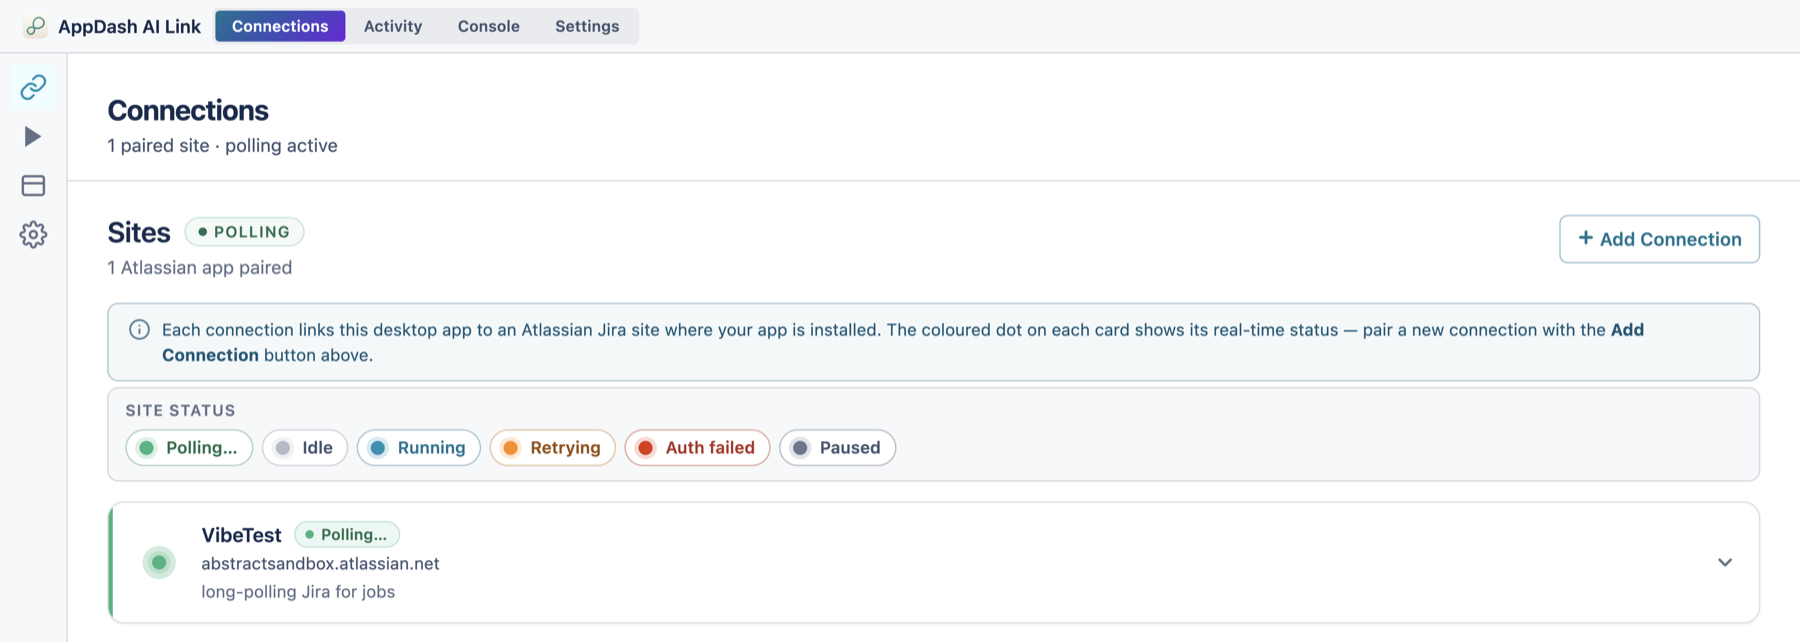Screen dimensions: 1800x642
Task: Open Activity via sidebar play icon
Action: tap(33, 136)
